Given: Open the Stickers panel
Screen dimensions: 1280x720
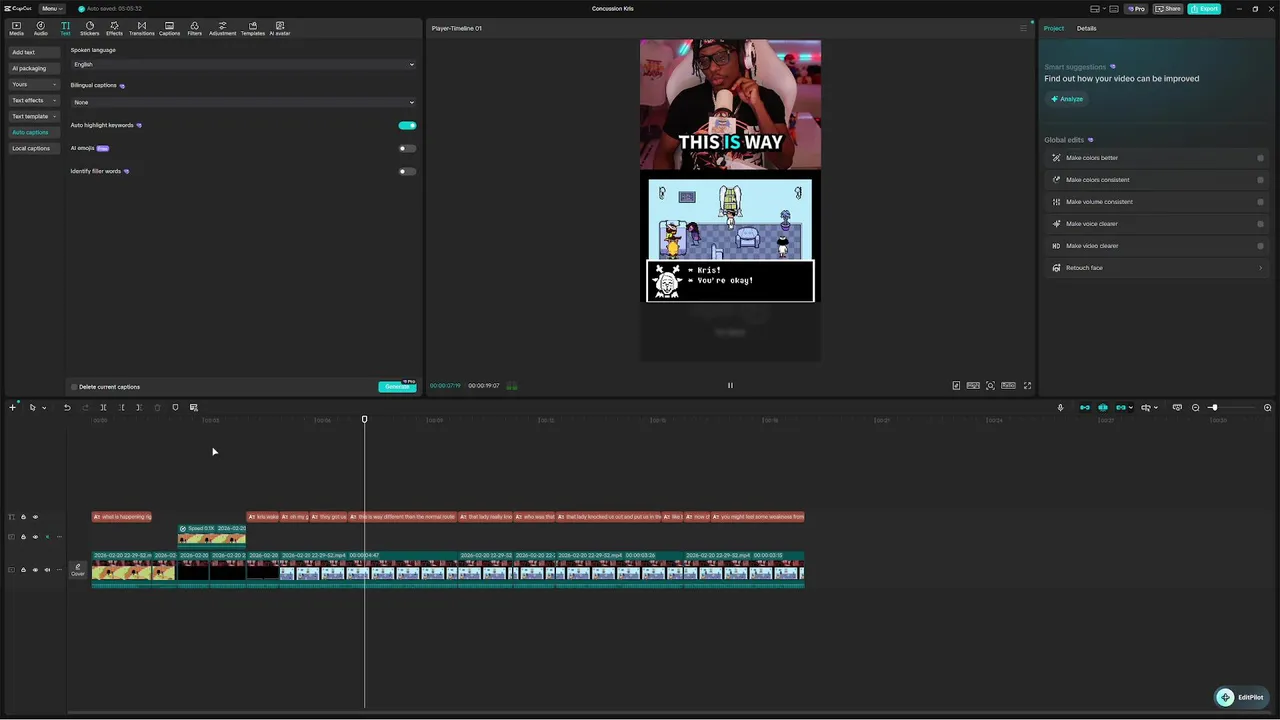Looking at the screenshot, I should tap(90, 28).
